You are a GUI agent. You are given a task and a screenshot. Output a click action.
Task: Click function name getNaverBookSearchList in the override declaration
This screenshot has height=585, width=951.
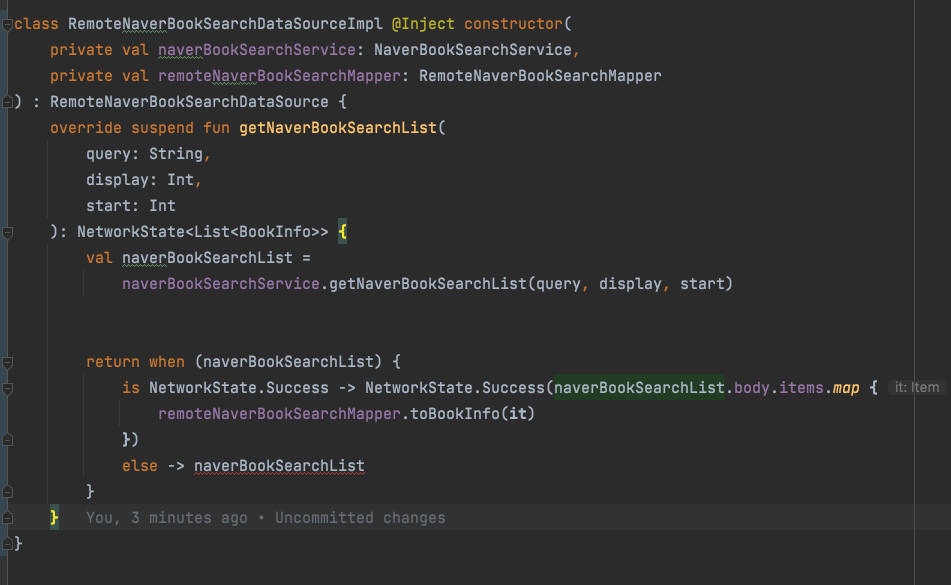(338, 128)
